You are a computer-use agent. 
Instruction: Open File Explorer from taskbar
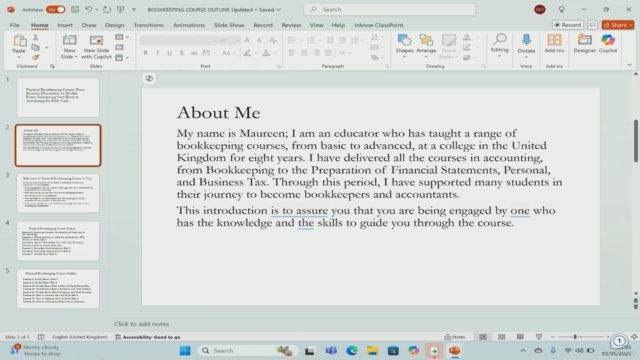click(372, 351)
